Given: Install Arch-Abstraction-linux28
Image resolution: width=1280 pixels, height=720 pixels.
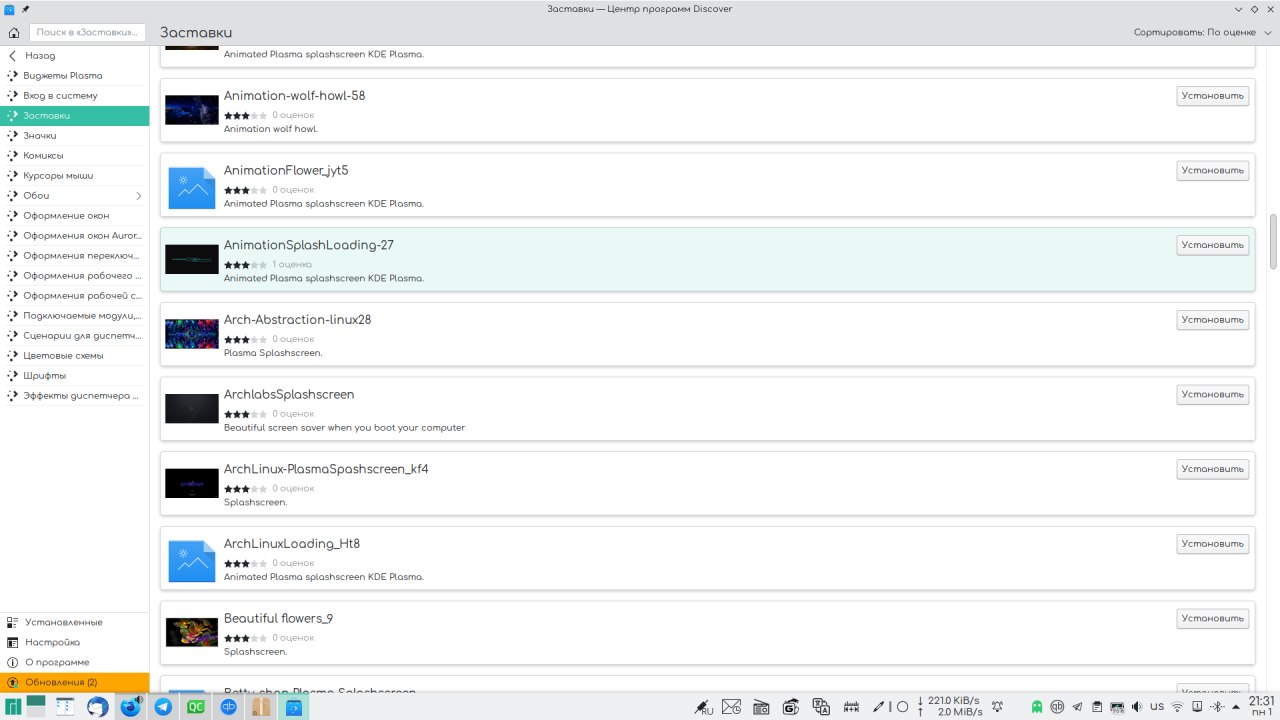Looking at the screenshot, I should [x=1212, y=320].
